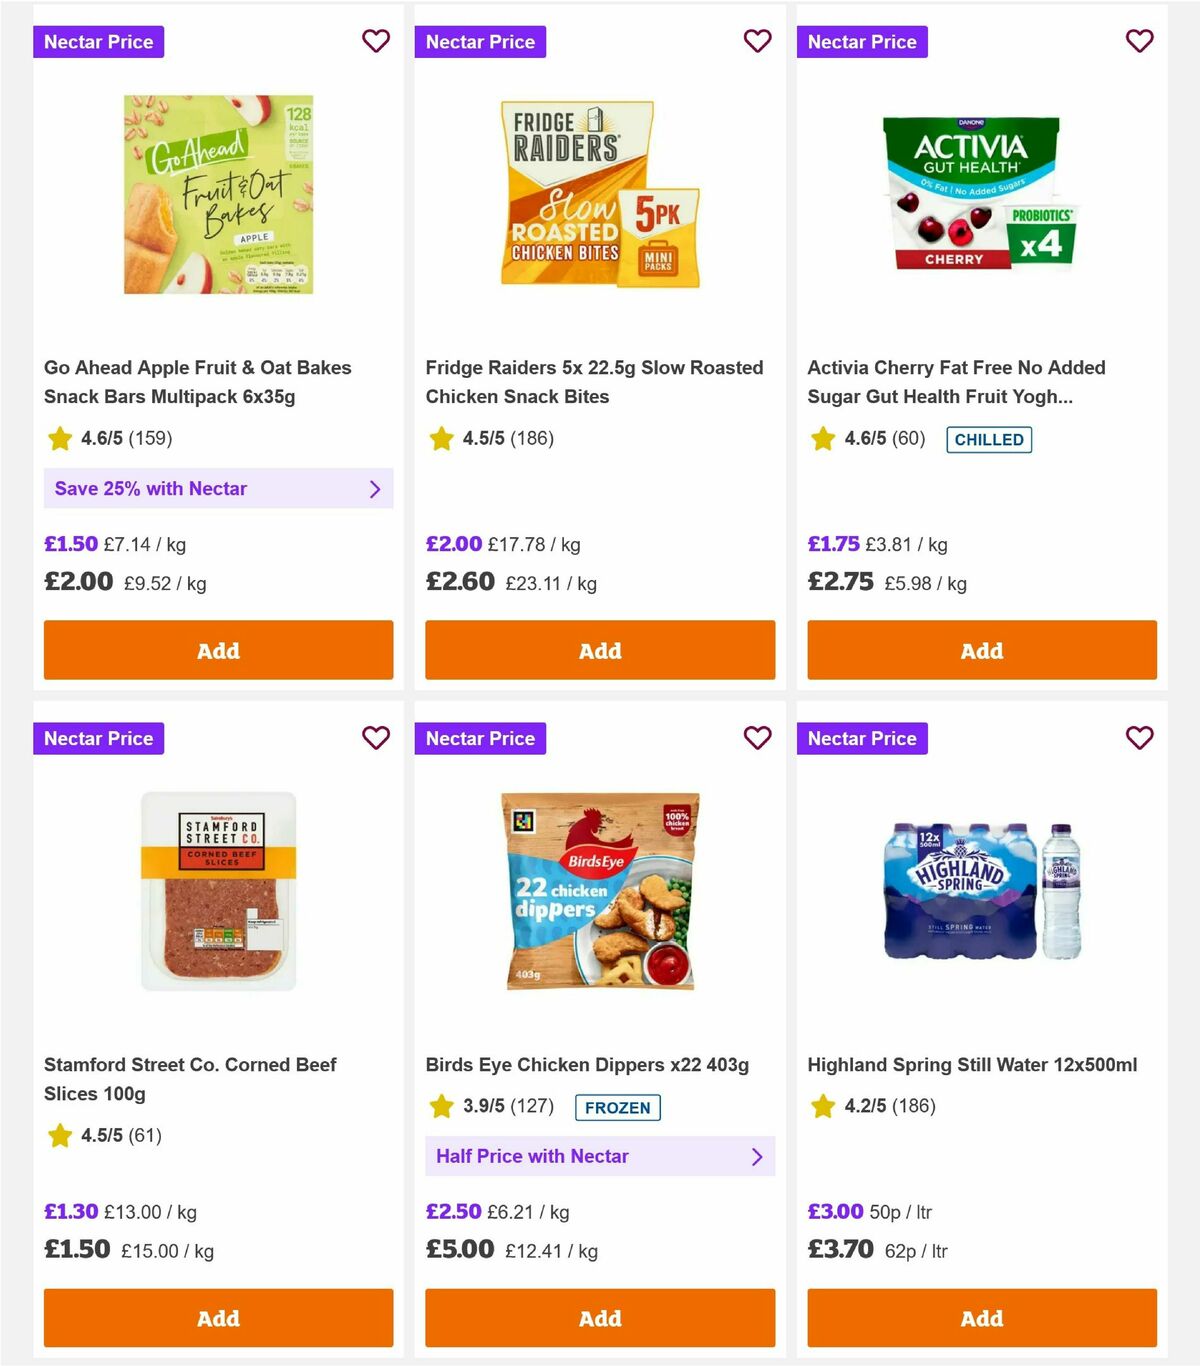Click the heart icon on Fridge Raiders
The width and height of the screenshot is (1200, 1366).
point(758,41)
